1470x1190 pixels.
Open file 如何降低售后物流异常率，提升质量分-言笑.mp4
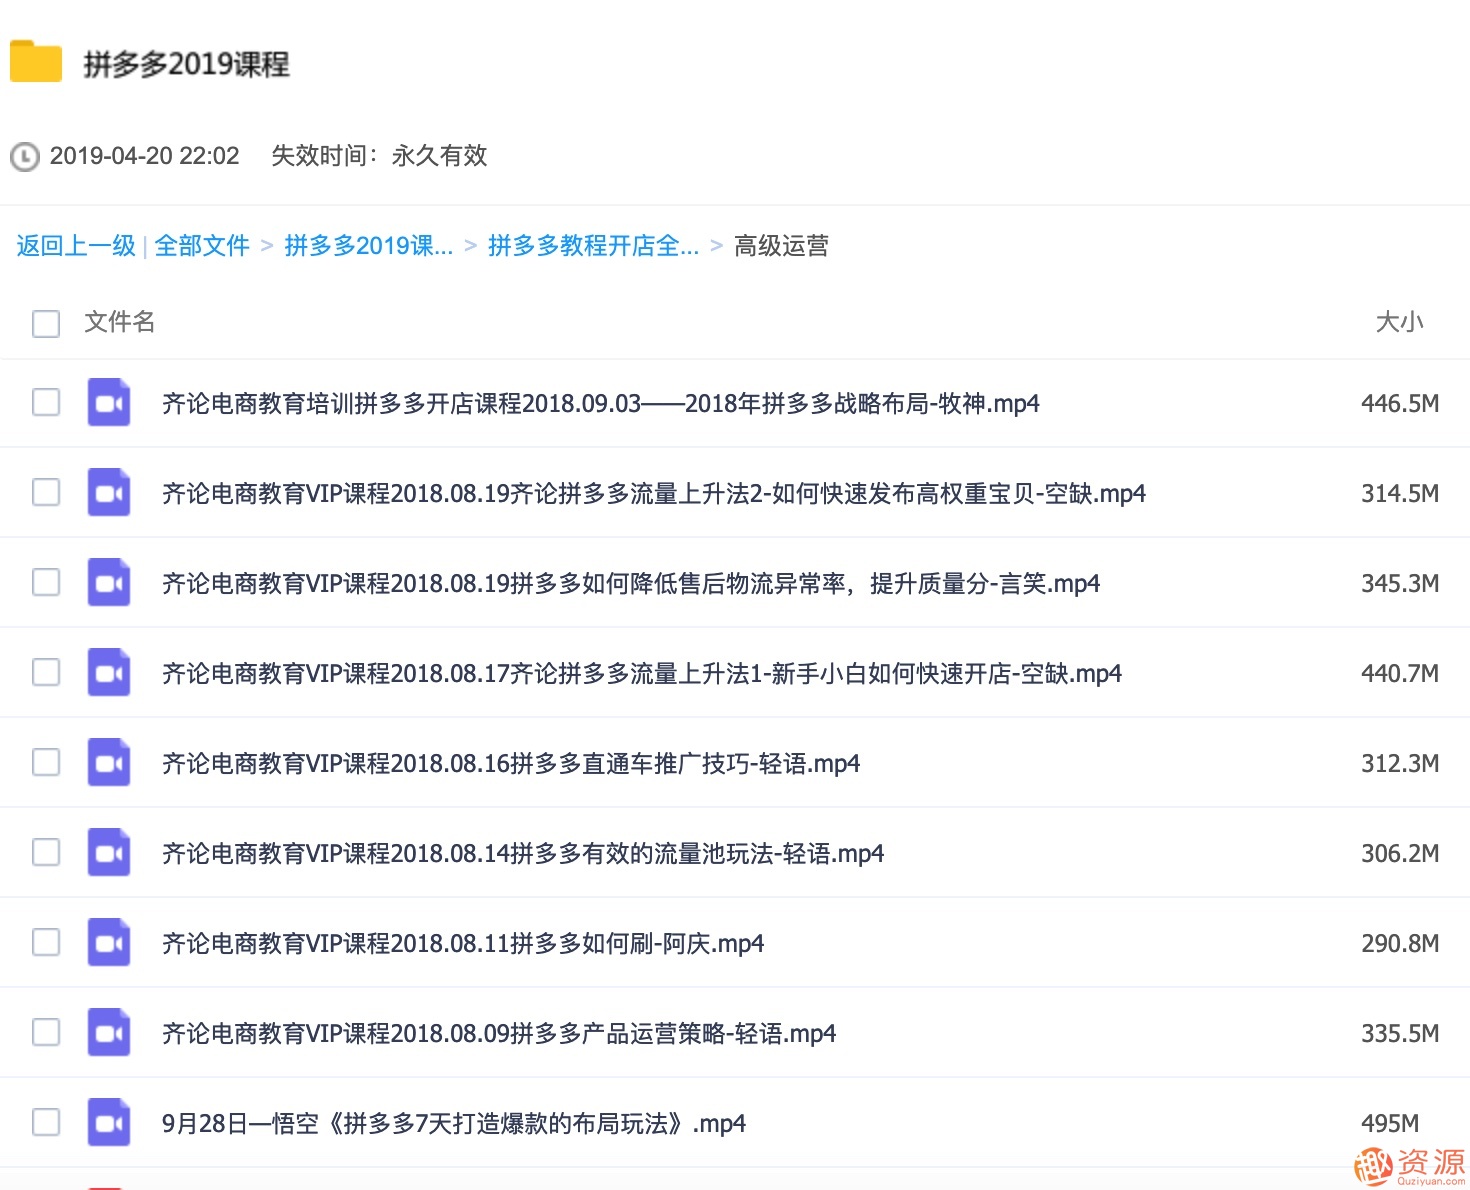click(631, 584)
